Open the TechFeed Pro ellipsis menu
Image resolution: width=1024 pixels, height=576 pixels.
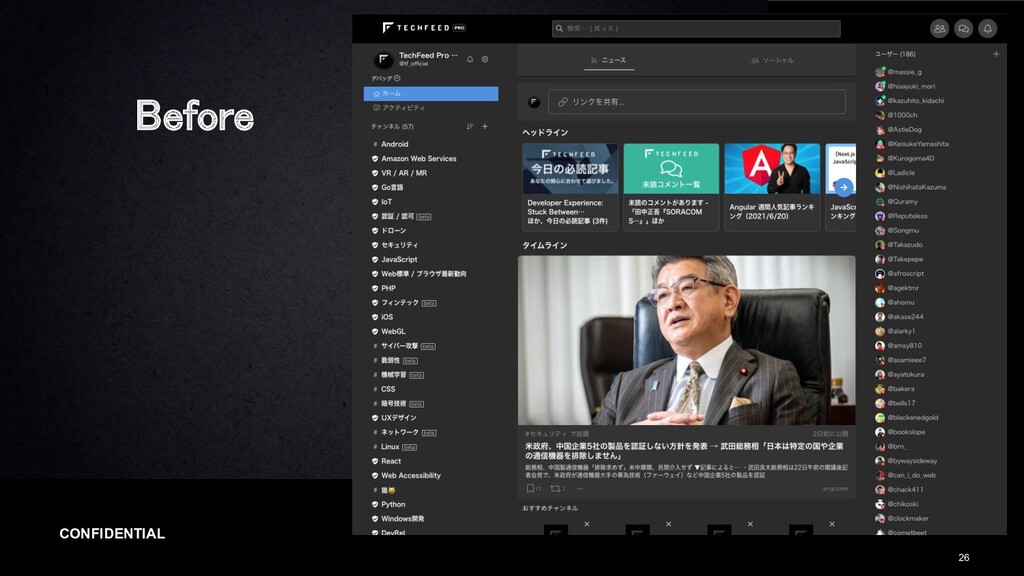[x=455, y=56]
